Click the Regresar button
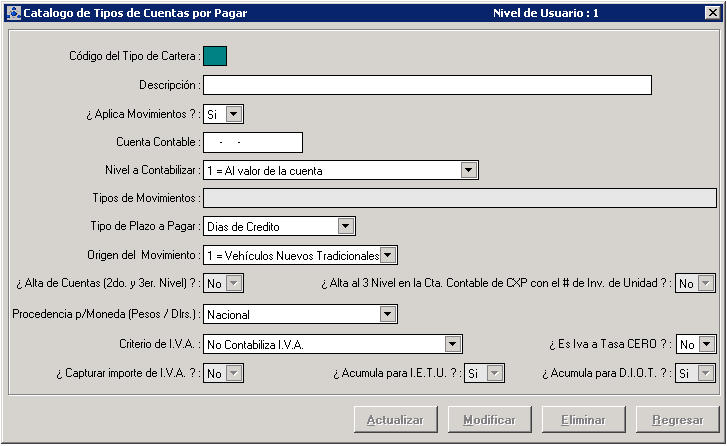 (677, 420)
